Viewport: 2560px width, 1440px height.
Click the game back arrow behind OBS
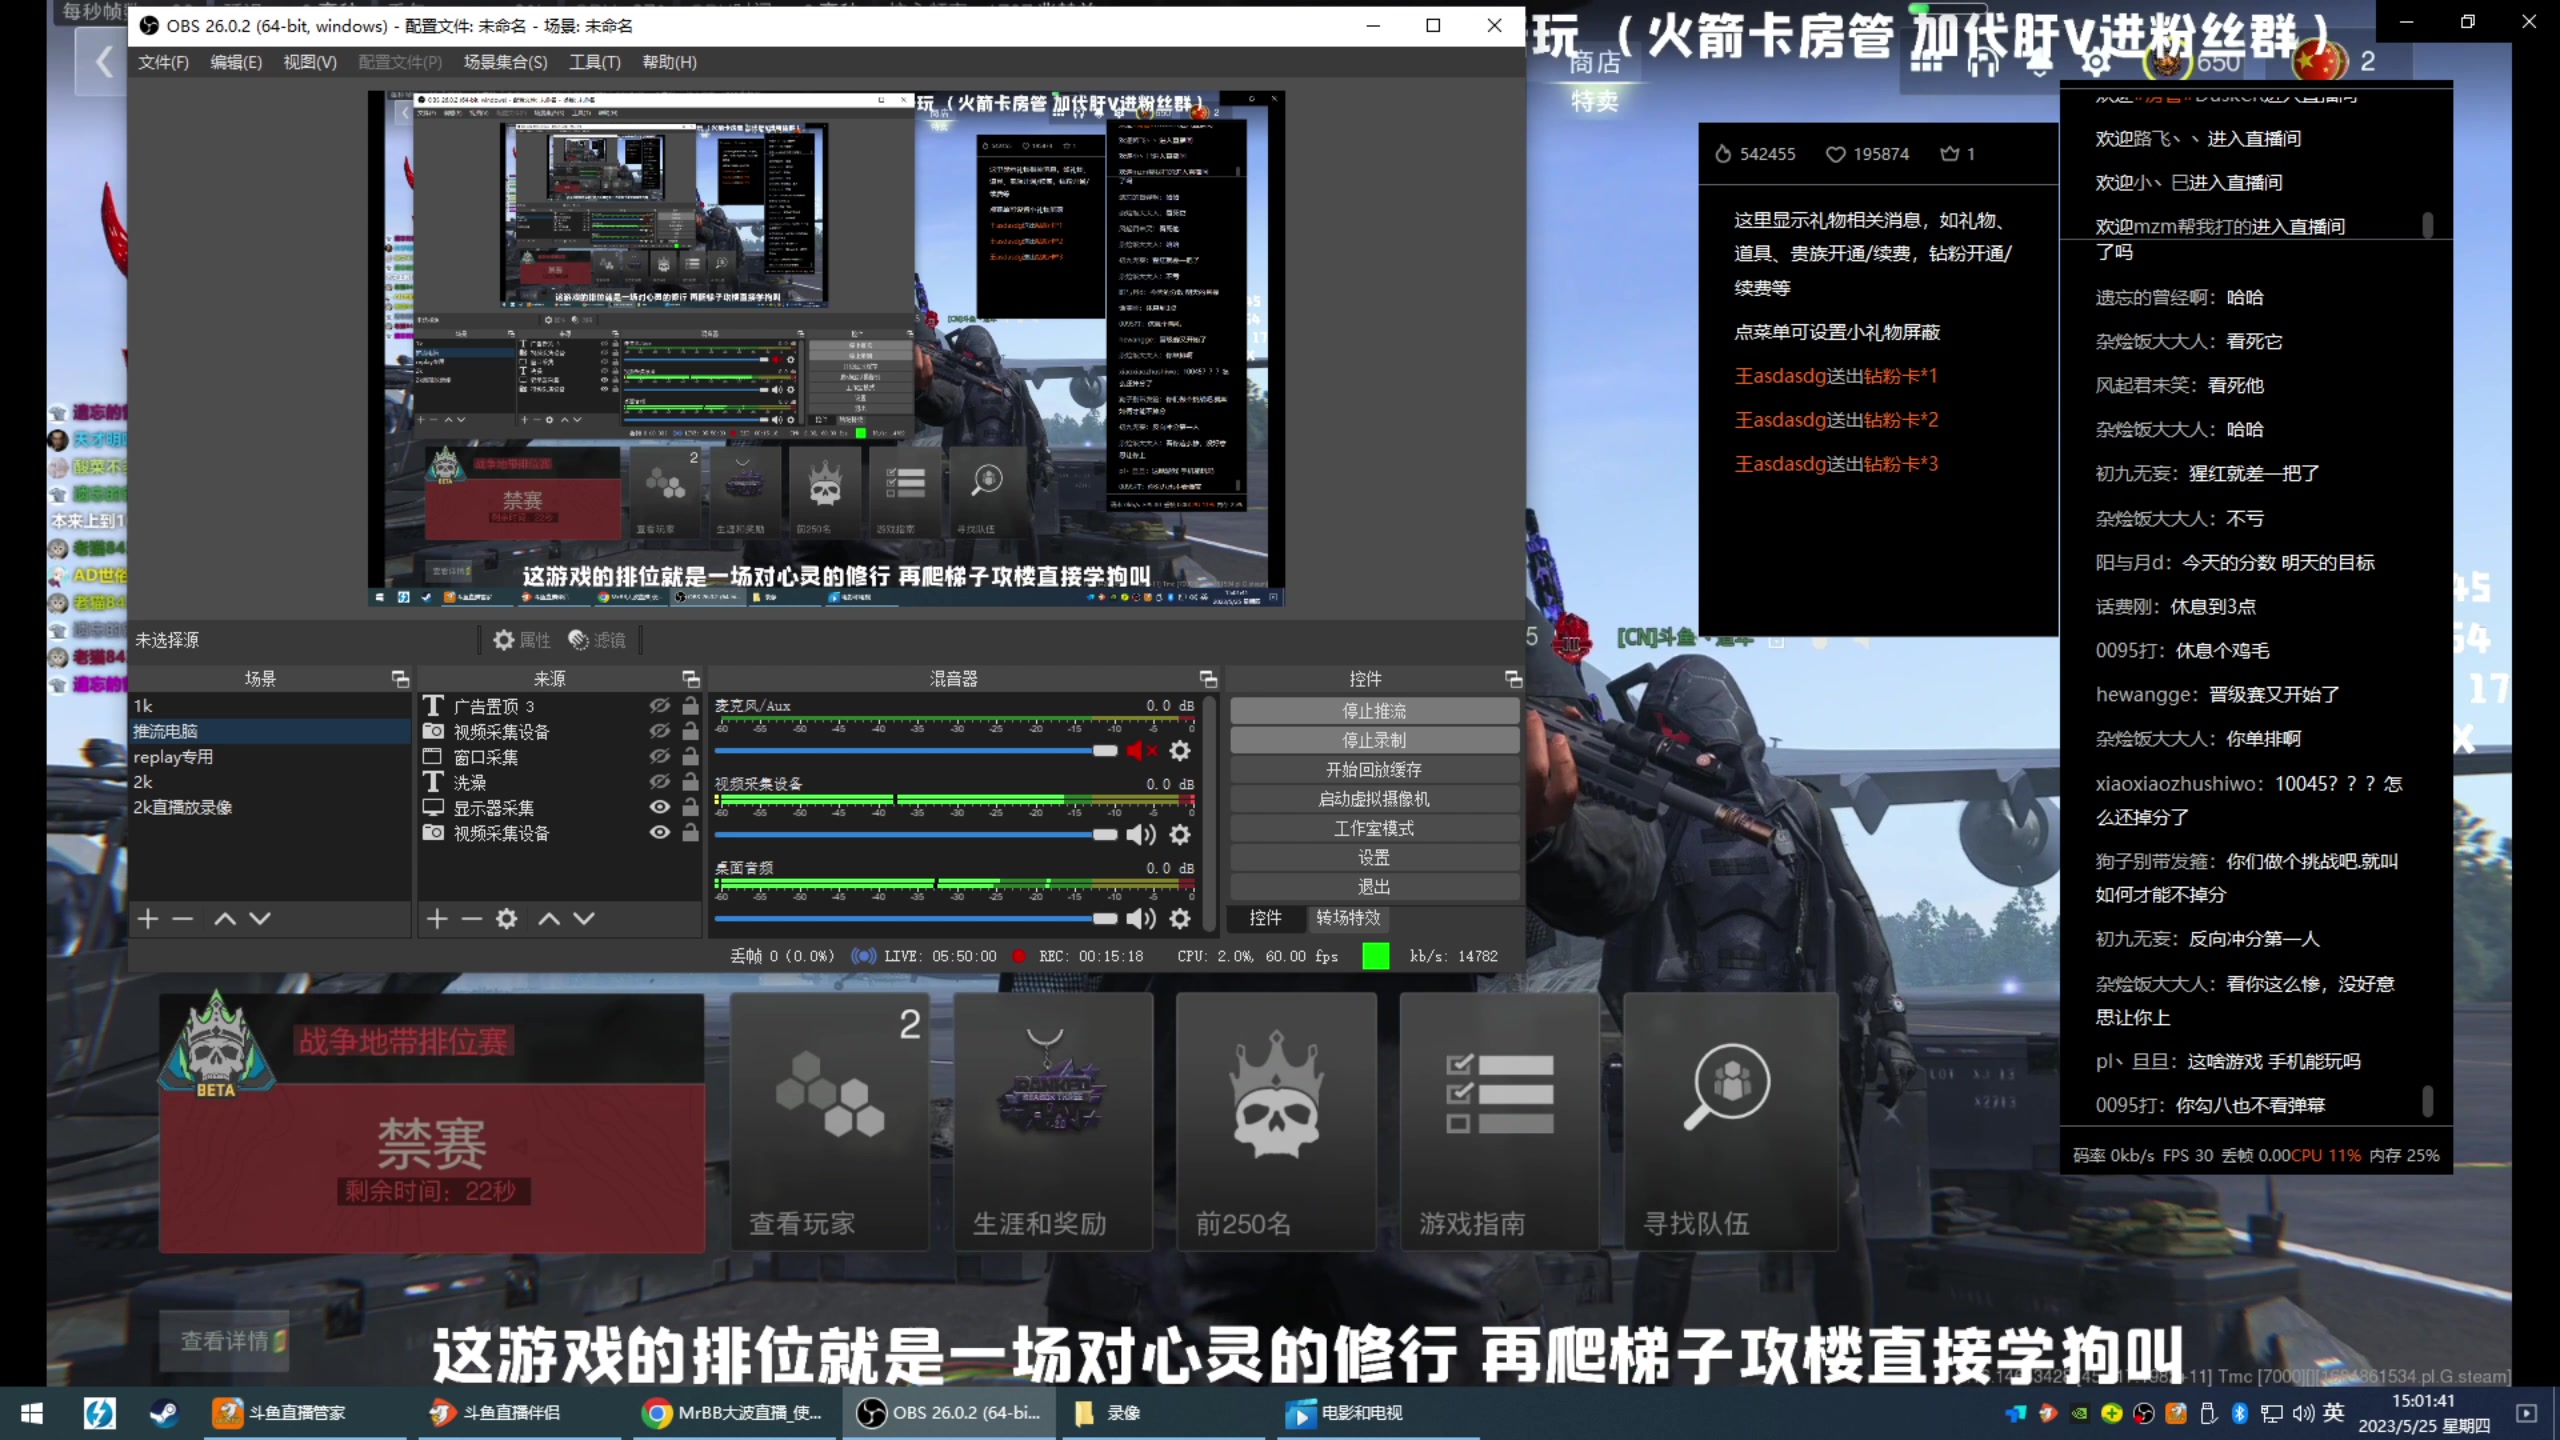pyautogui.click(x=102, y=62)
